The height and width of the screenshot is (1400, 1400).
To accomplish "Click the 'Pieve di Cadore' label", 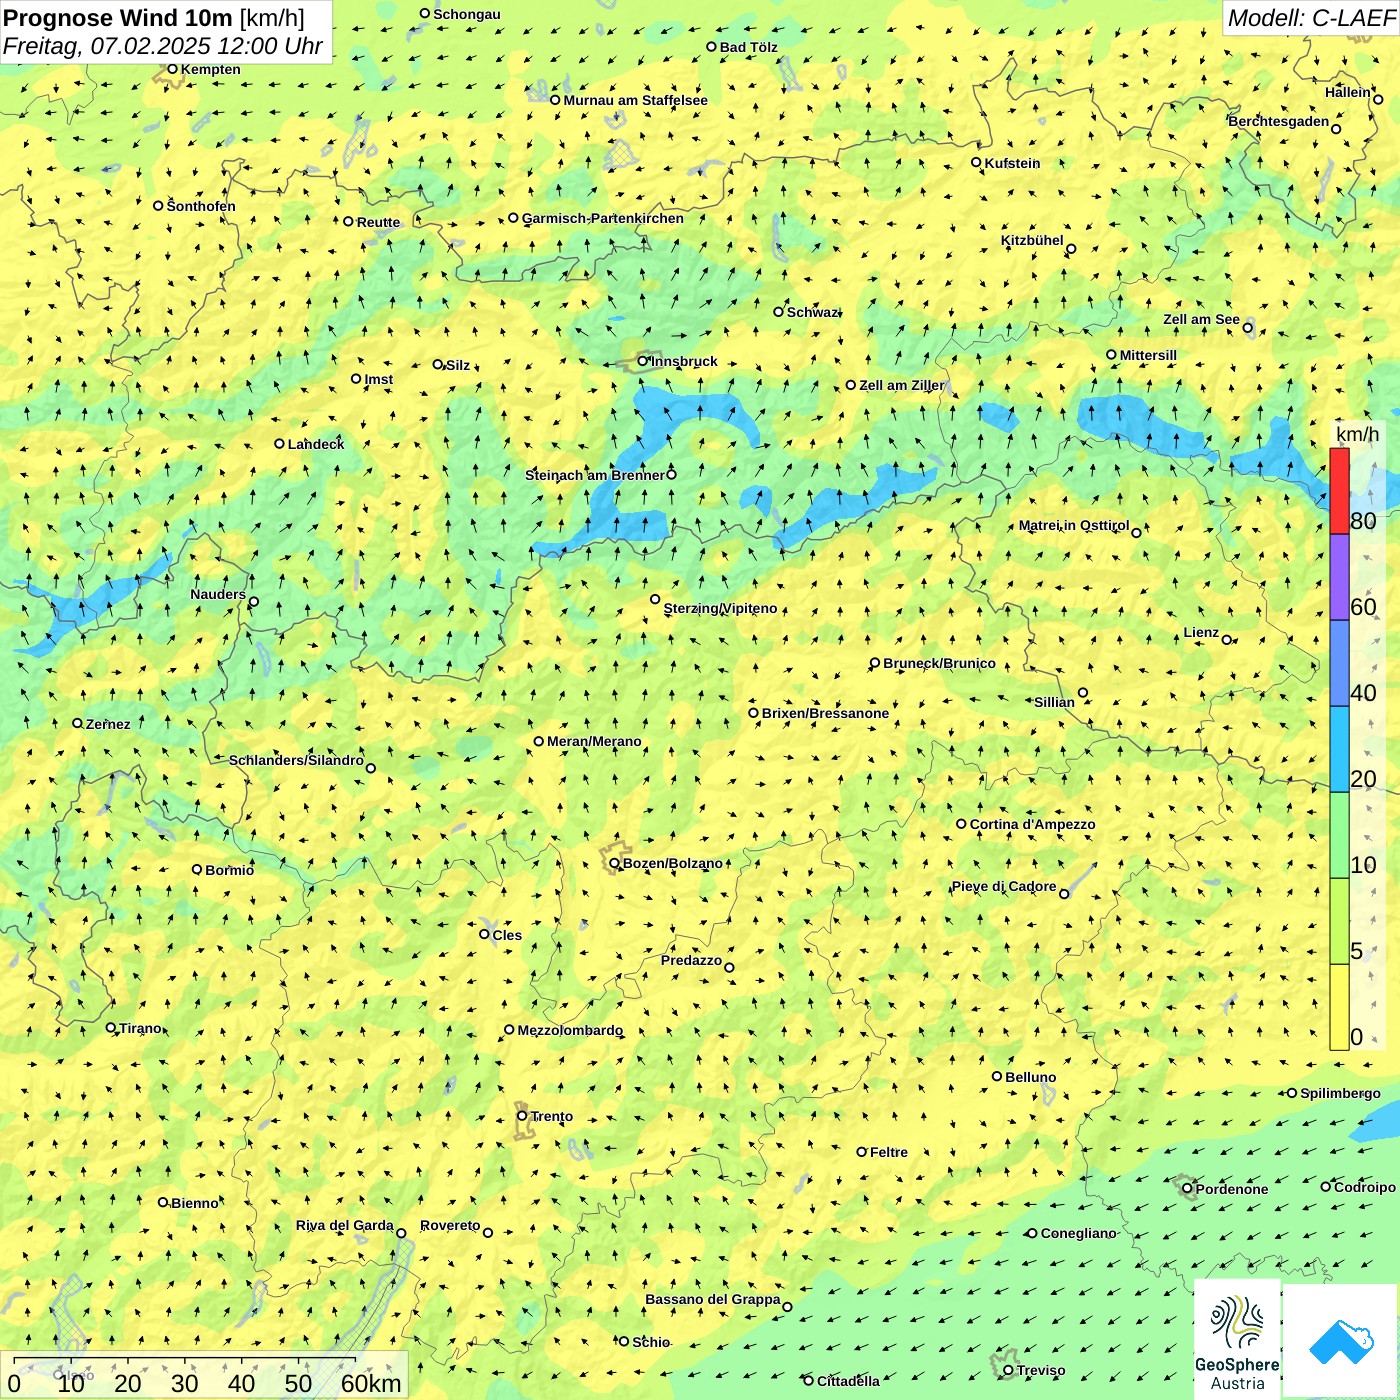I will [x=1004, y=886].
